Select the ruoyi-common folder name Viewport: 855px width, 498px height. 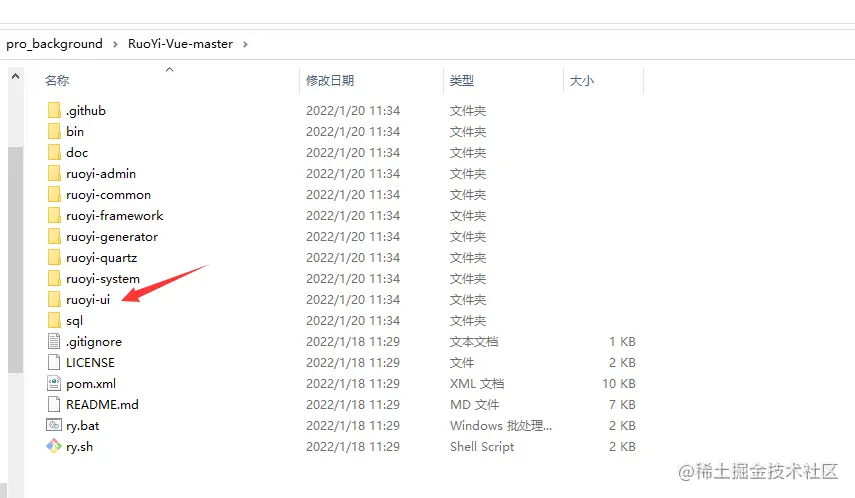(x=109, y=194)
